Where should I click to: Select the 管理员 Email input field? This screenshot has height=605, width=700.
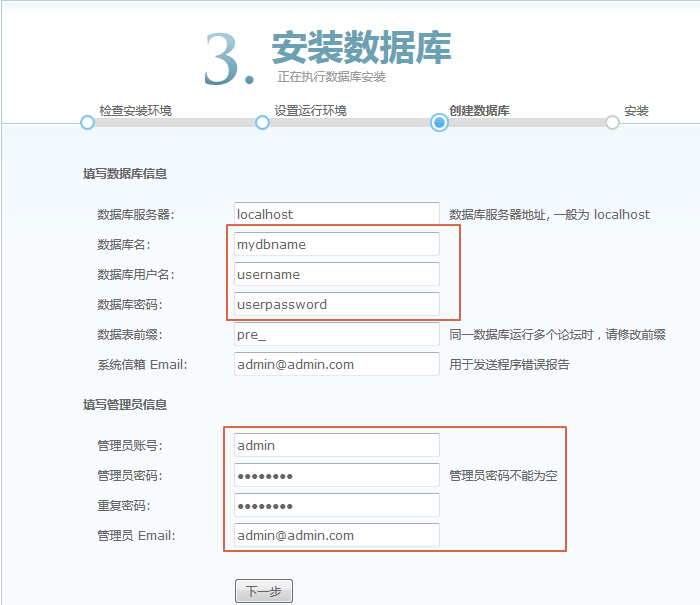pos(337,535)
